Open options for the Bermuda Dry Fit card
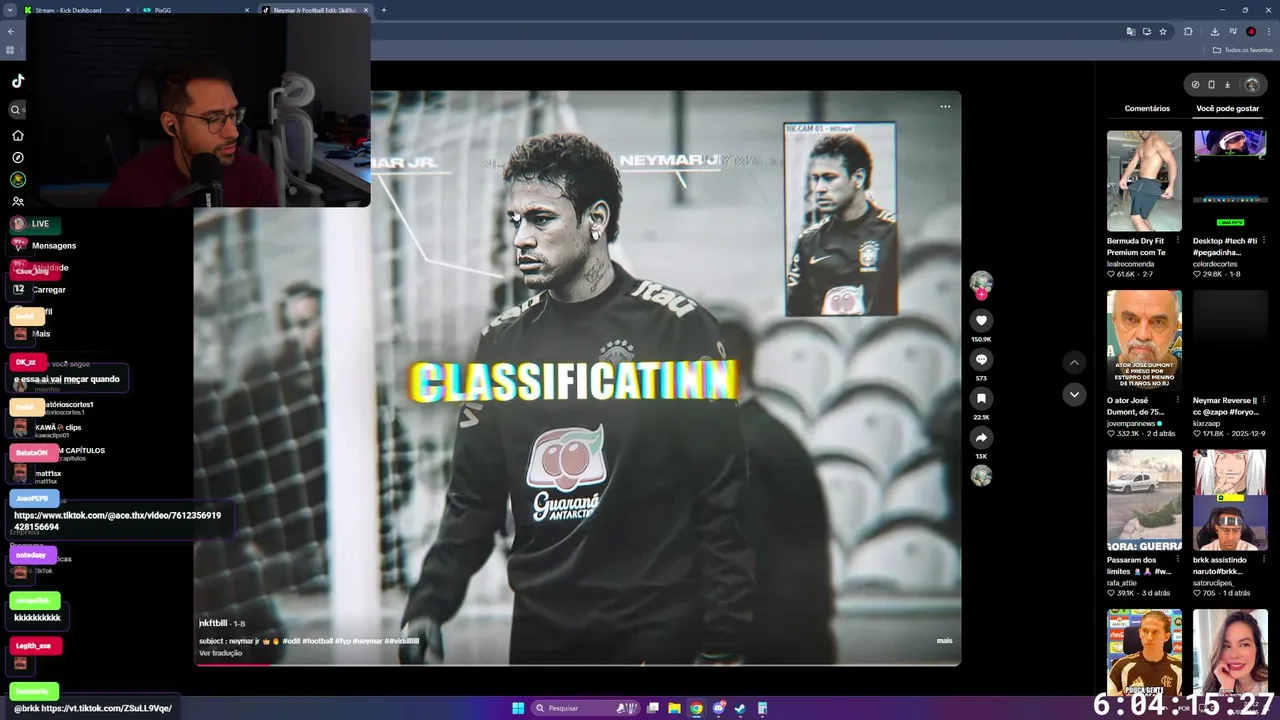The width and height of the screenshot is (1280, 720). tap(1178, 241)
